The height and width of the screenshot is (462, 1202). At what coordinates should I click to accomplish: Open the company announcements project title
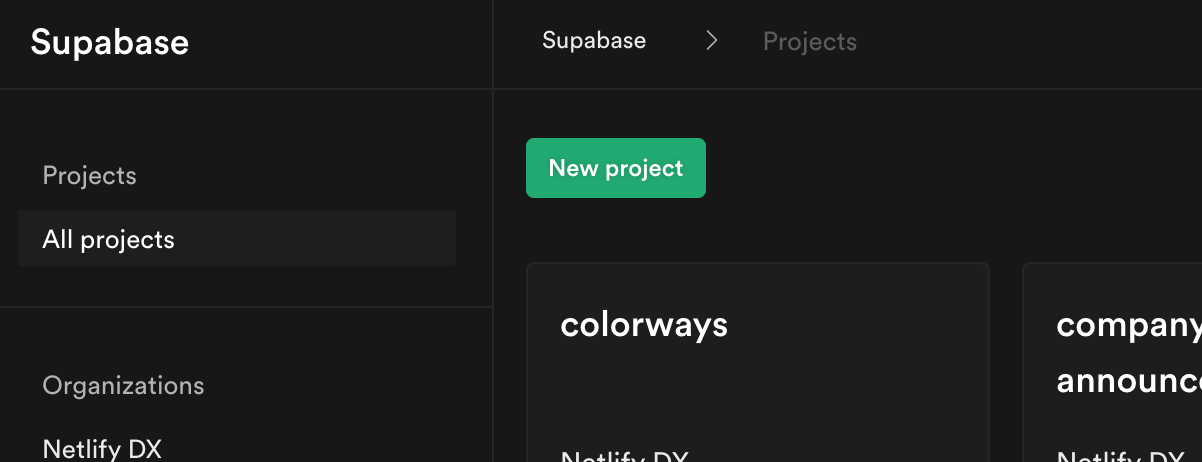tap(1128, 325)
